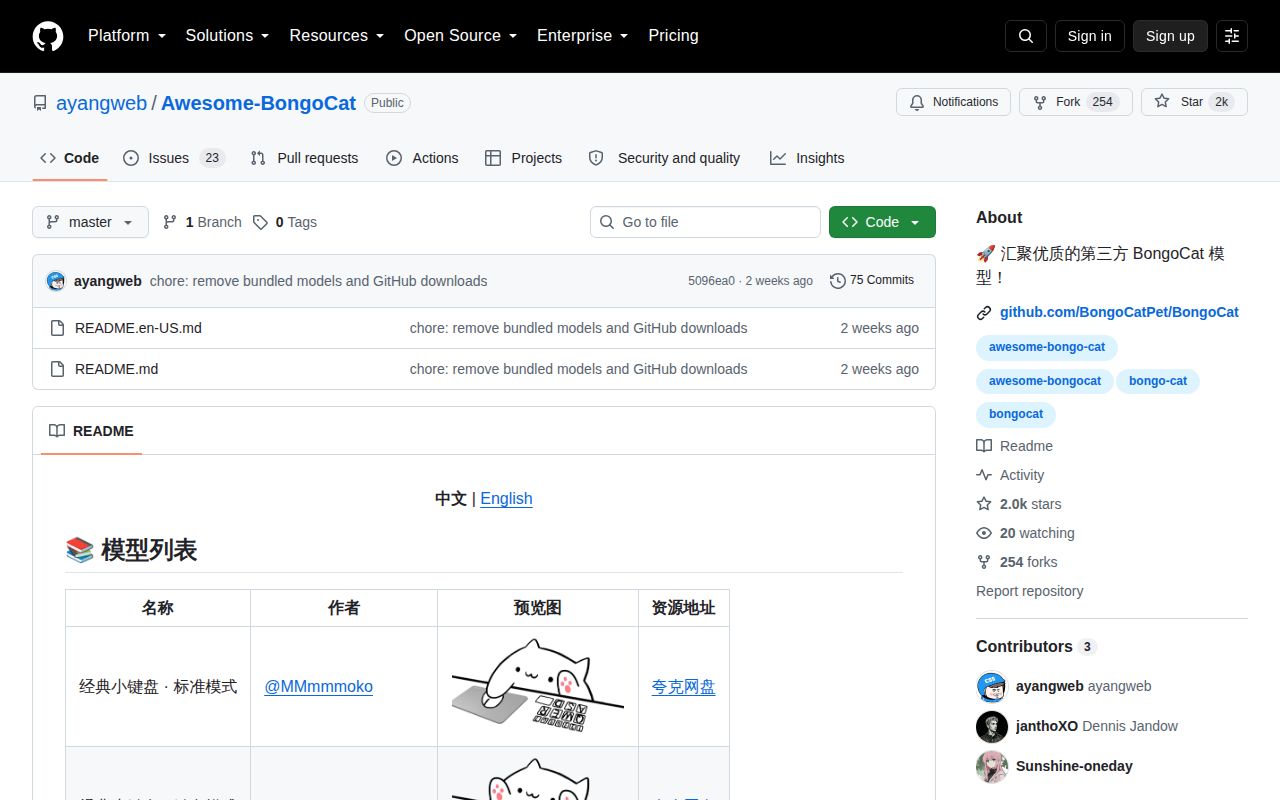Open the Platform dropdown menu
The width and height of the screenshot is (1280, 800).
click(x=126, y=36)
